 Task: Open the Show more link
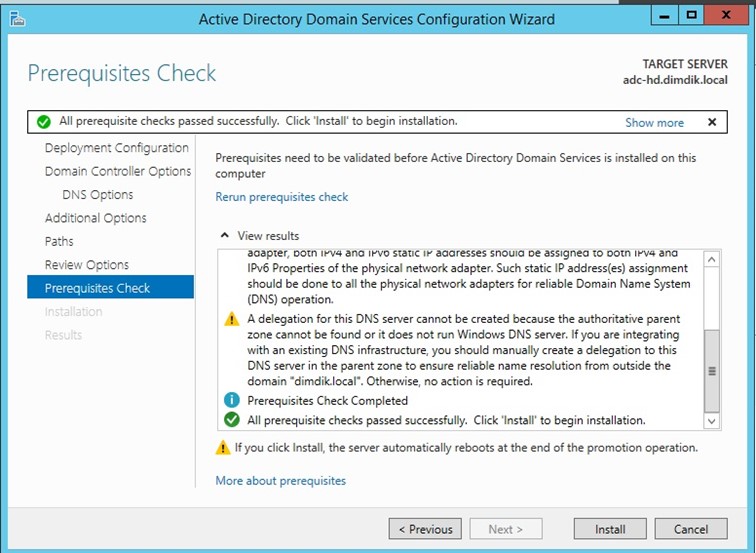[x=654, y=122]
